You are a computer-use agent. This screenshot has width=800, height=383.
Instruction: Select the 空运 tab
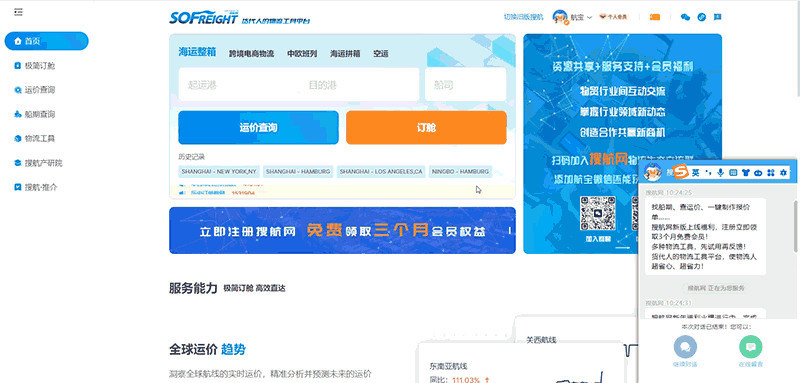pos(381,53)
